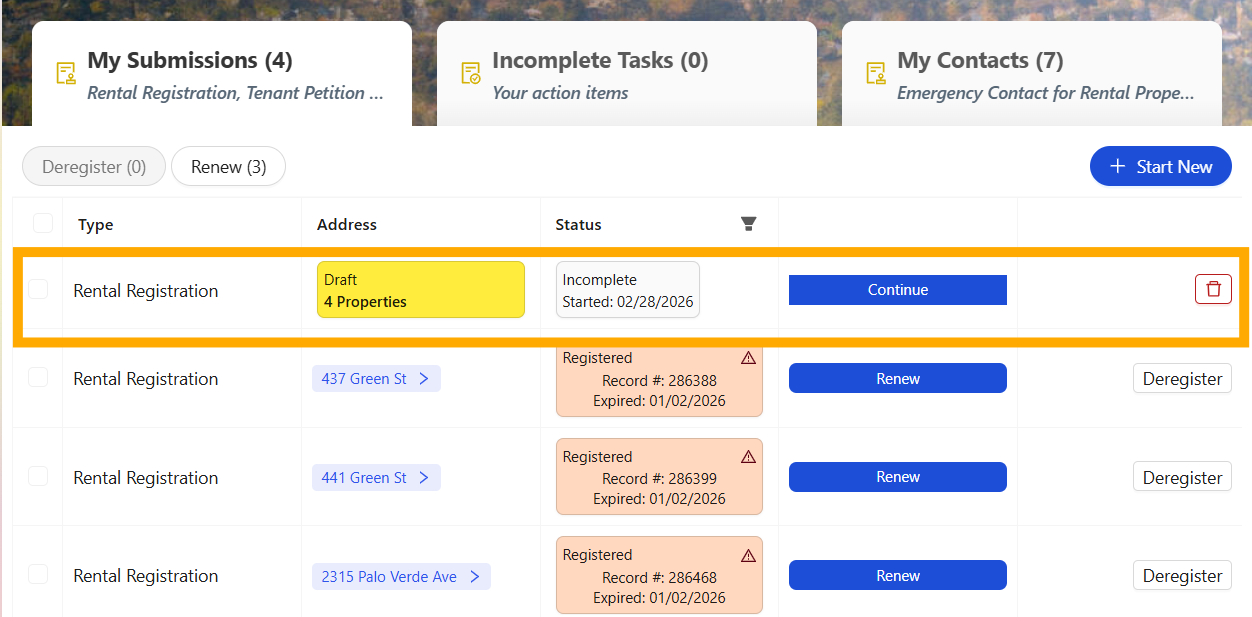Switch to the Incomplete Tasks (0) tab
This screenshot has width=1252, height=617.
[627, 74]
